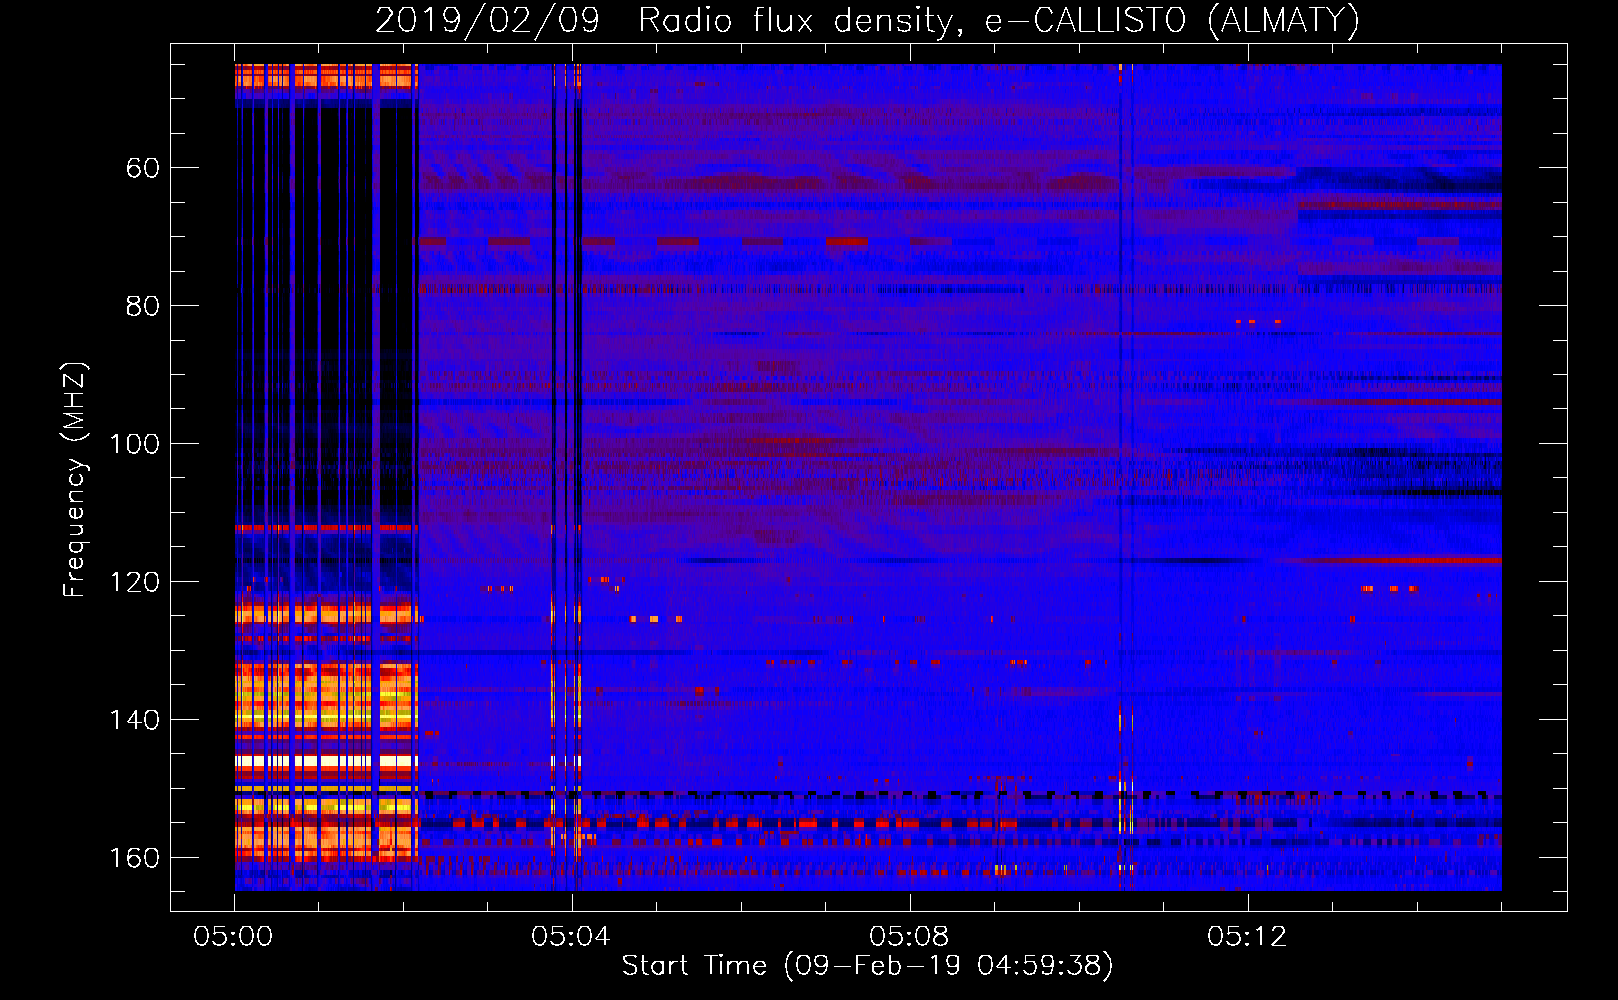Select the 120 frequency tick label

(x=135, y=582)
